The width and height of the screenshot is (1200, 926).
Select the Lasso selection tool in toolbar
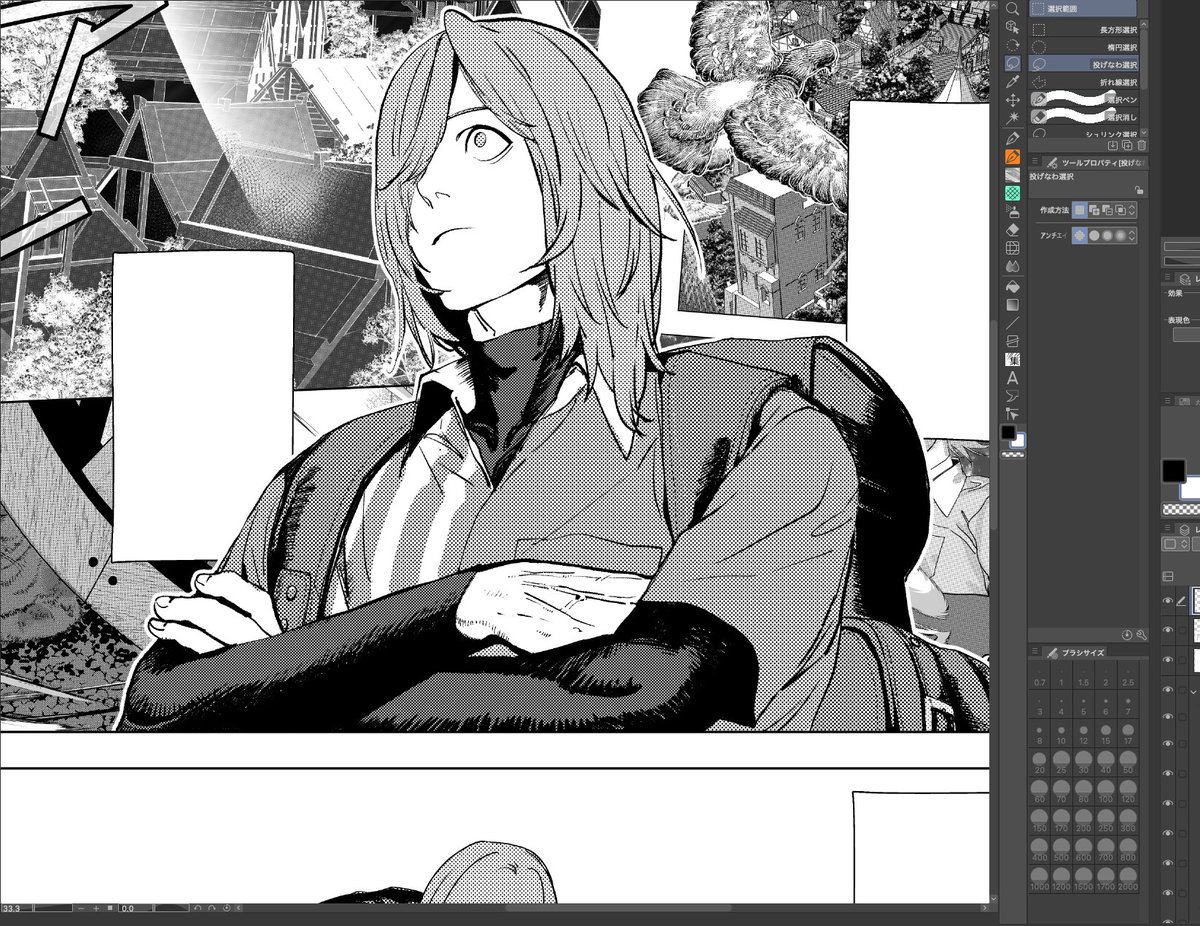point(1012,63)
